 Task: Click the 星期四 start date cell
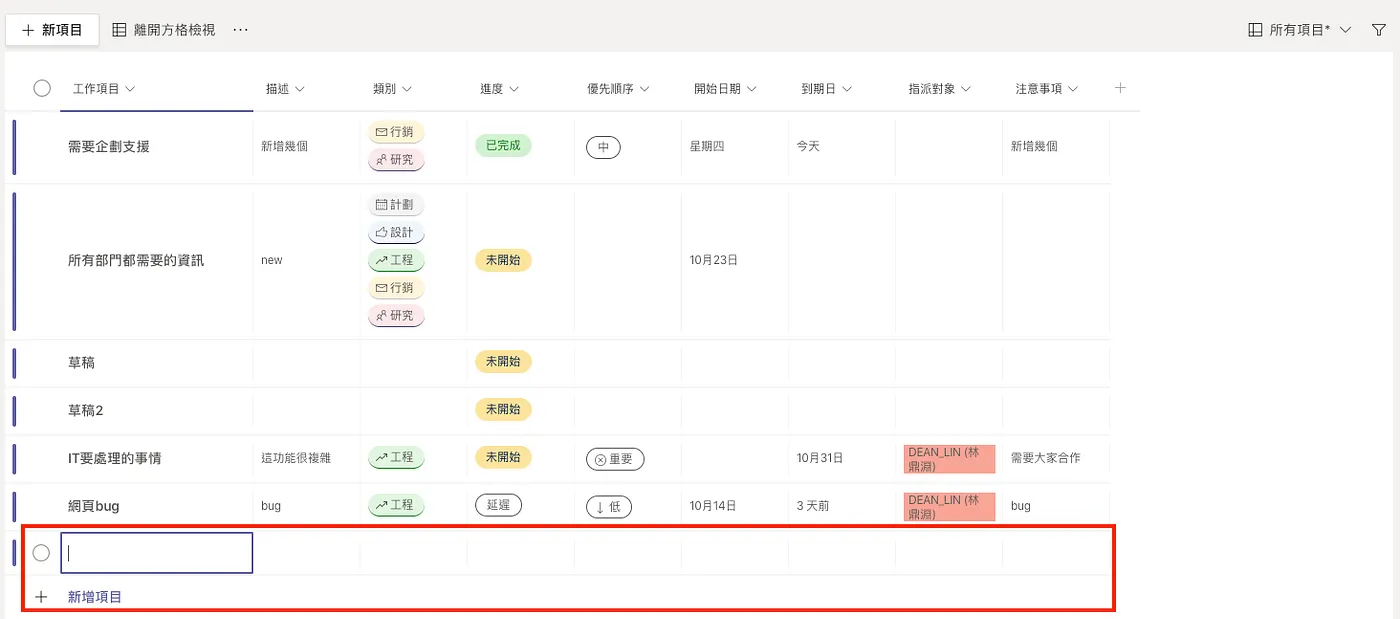coord(707,146)
